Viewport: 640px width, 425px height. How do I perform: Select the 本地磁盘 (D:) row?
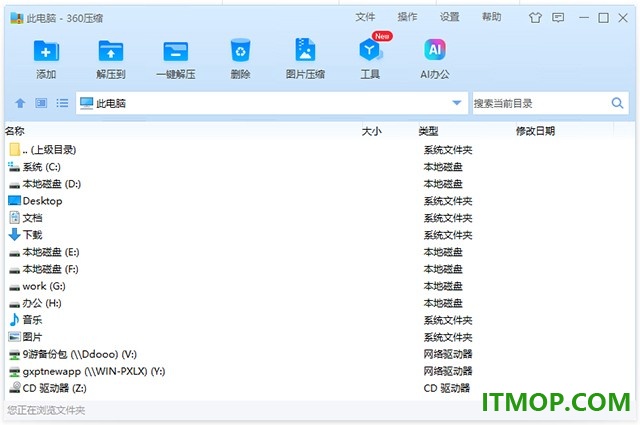(320, 184)
